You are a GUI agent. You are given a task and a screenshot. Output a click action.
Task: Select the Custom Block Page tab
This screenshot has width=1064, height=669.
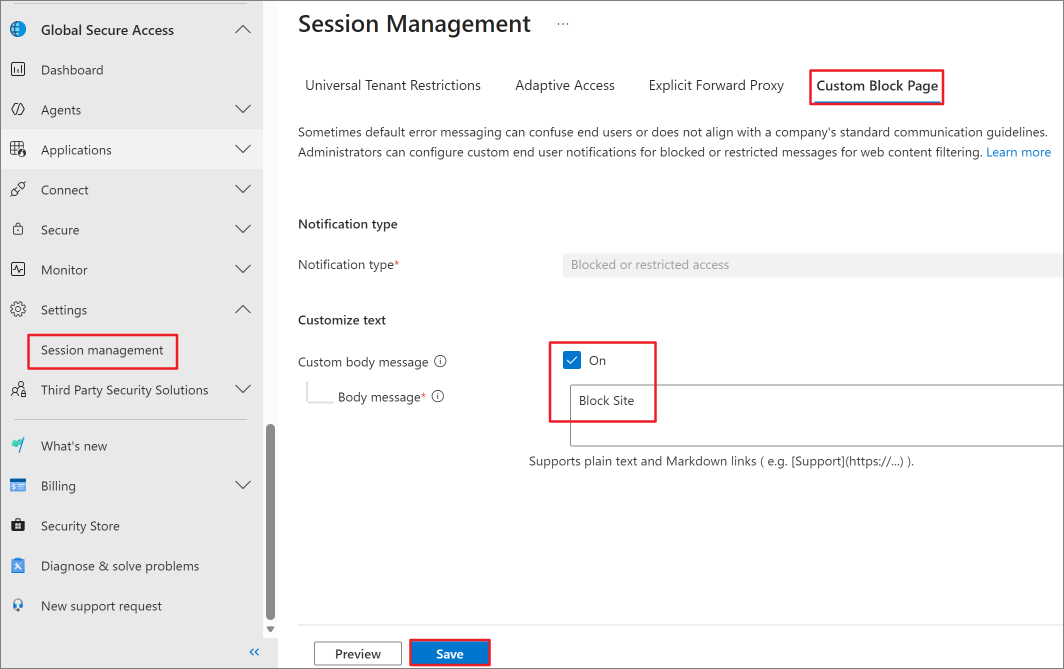(877, 86)
